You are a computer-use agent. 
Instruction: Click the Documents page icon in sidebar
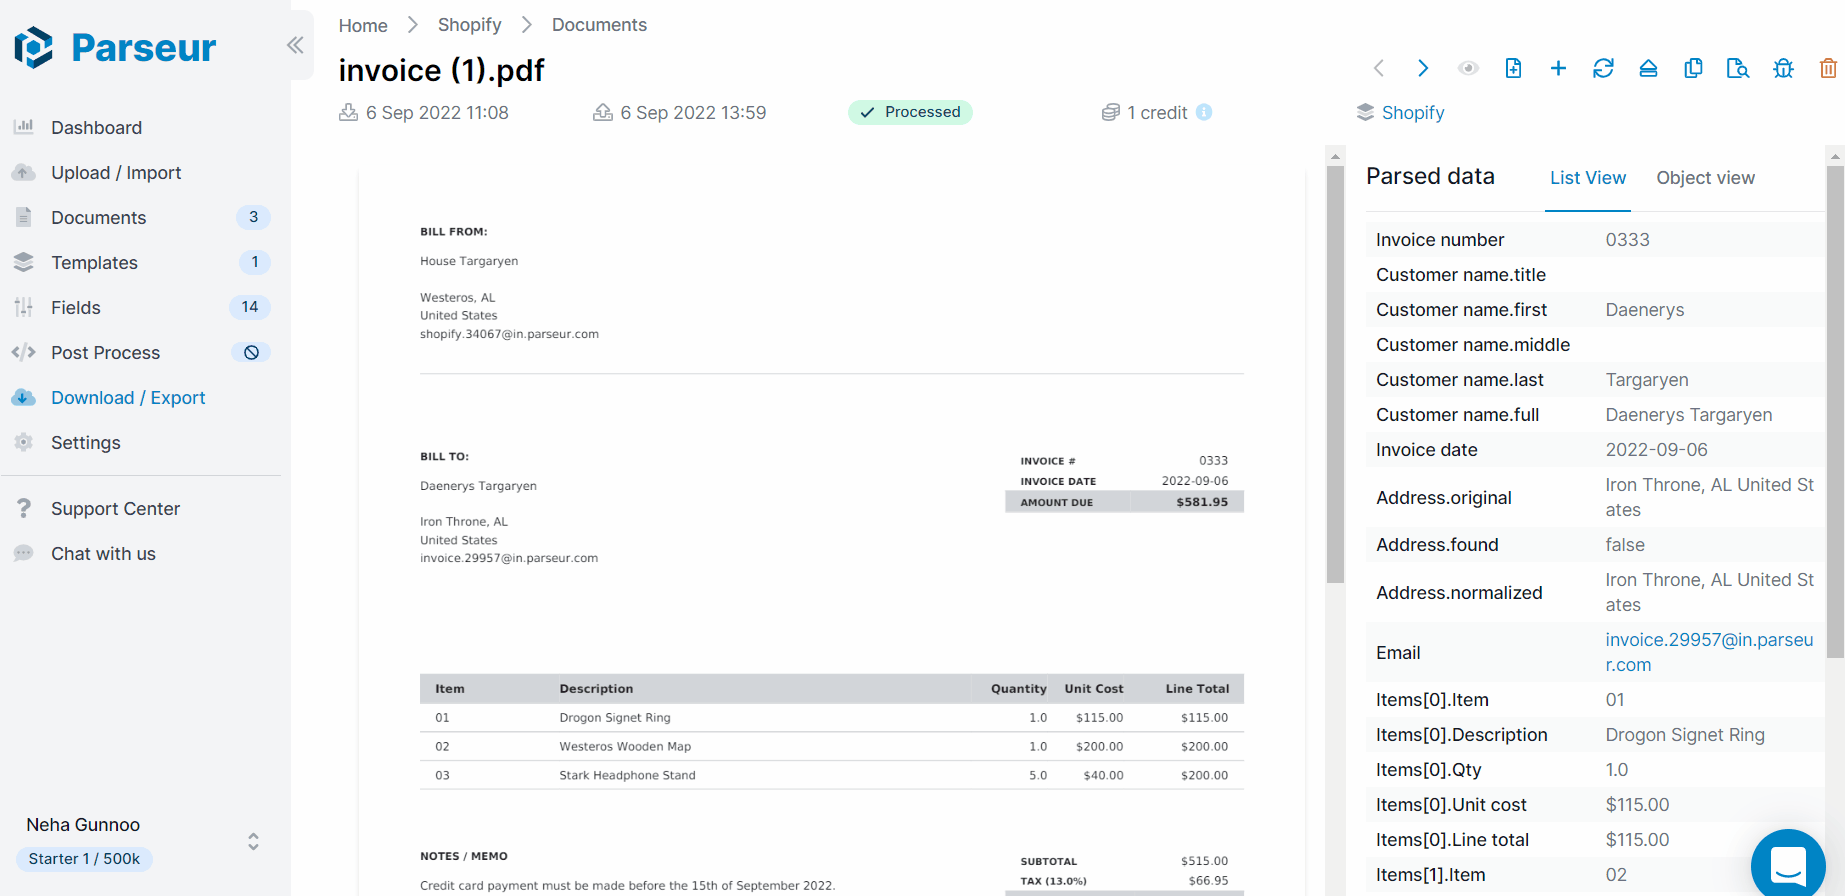(24, 217)
